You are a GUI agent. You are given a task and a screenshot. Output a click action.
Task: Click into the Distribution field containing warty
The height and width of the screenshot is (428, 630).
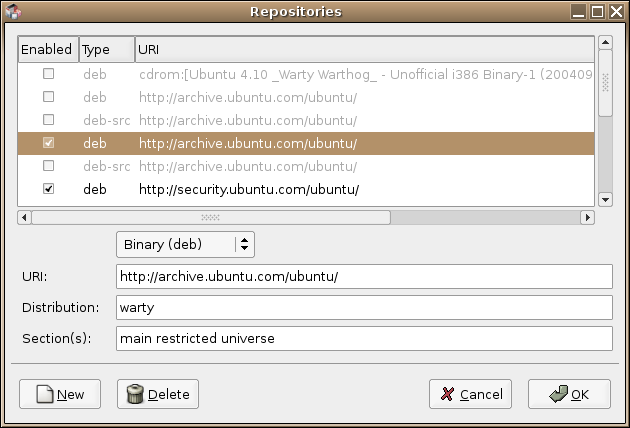(x=364, y=307)
